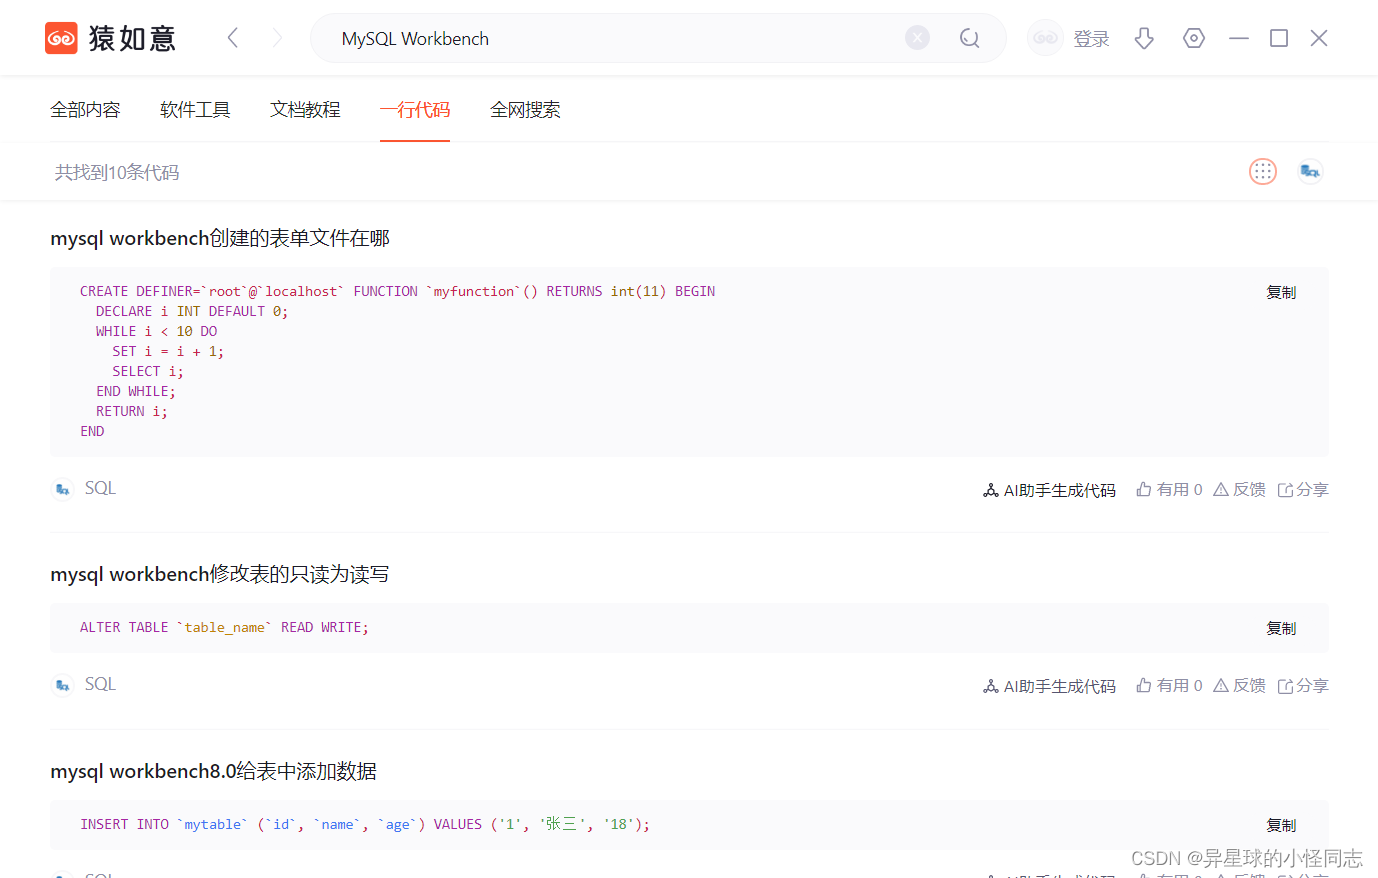The height and width of the screenshot is (878, 1378).
Task: Click the line END WHILE;
Action: [x=136, y=392]
